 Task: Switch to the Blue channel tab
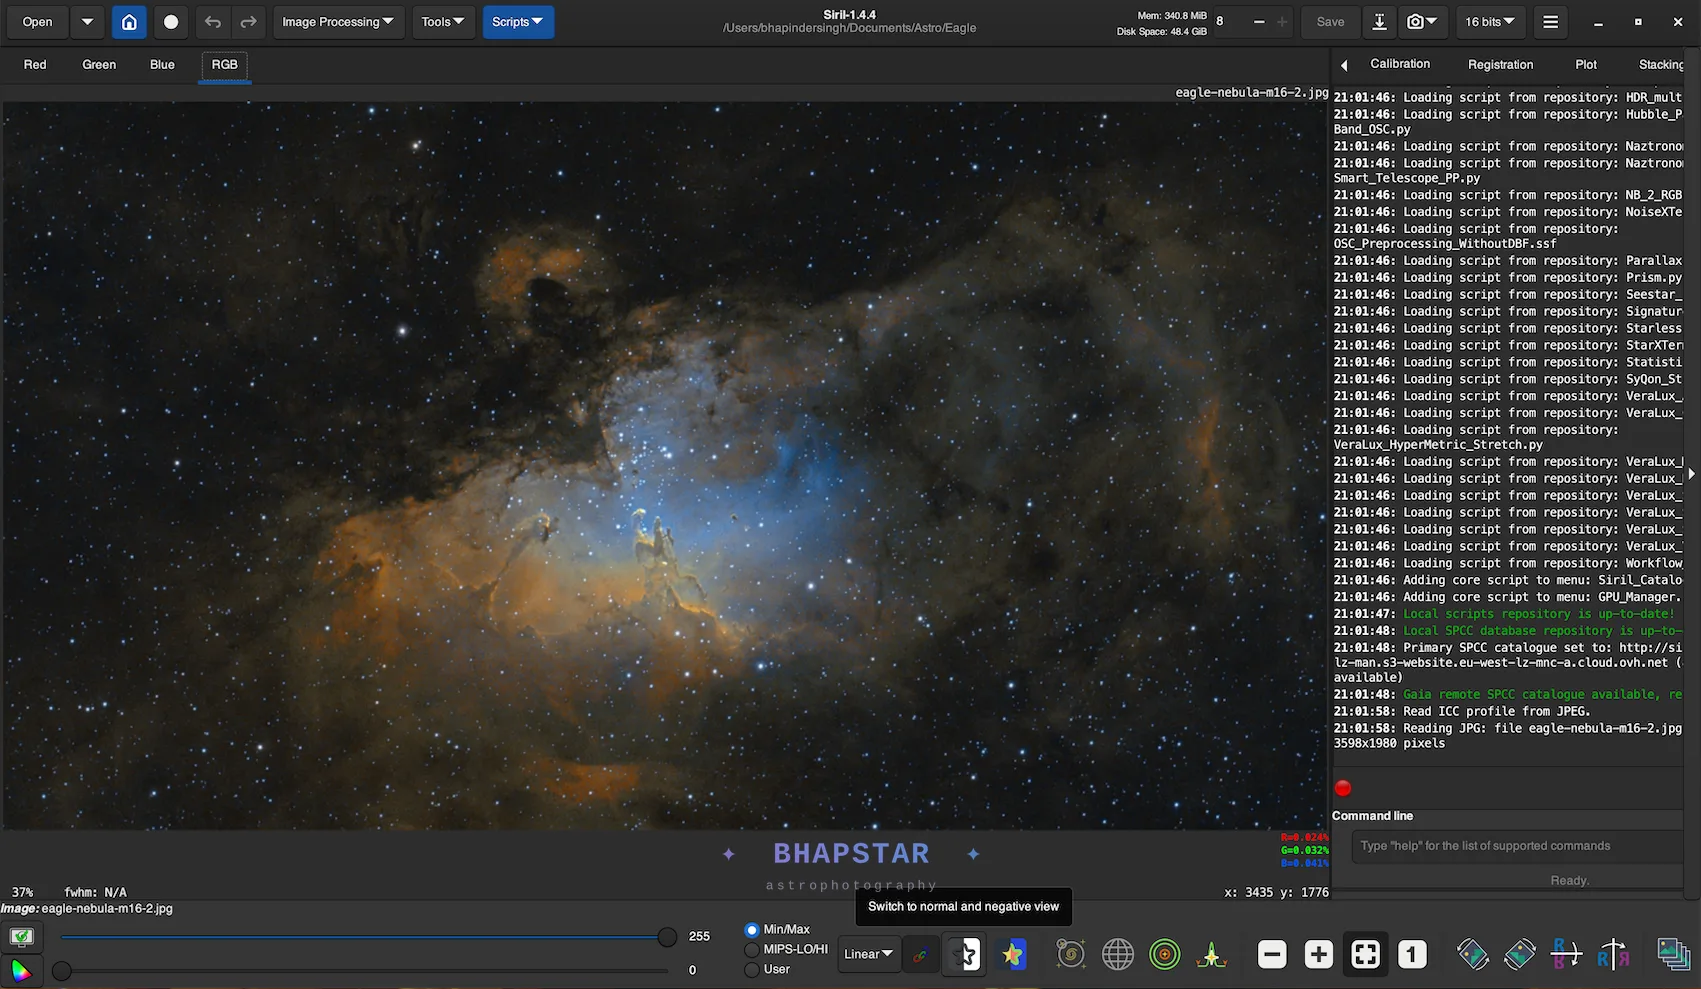(162, 65)
